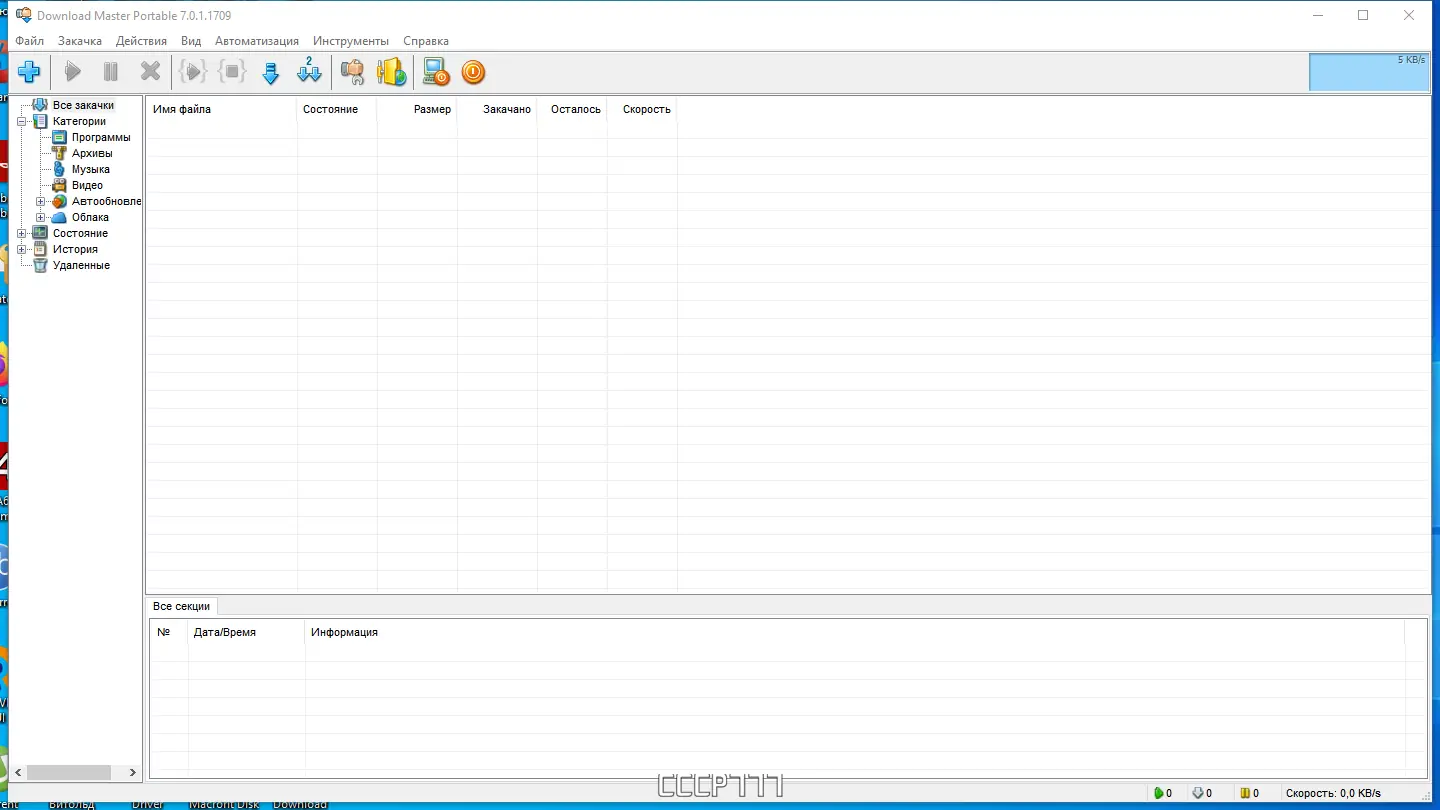Screen dimensions: 1440x810
Task: Click the scheduler icon with the clock overlay
Action: [x=435, y=71]
